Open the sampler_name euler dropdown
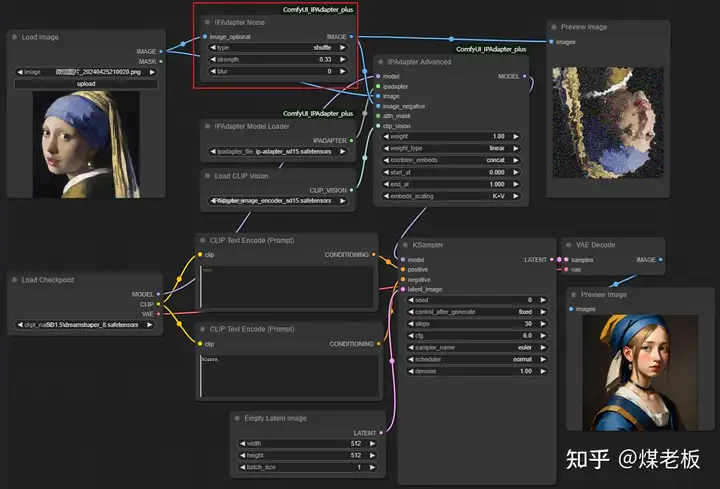 tap(477, 348)
